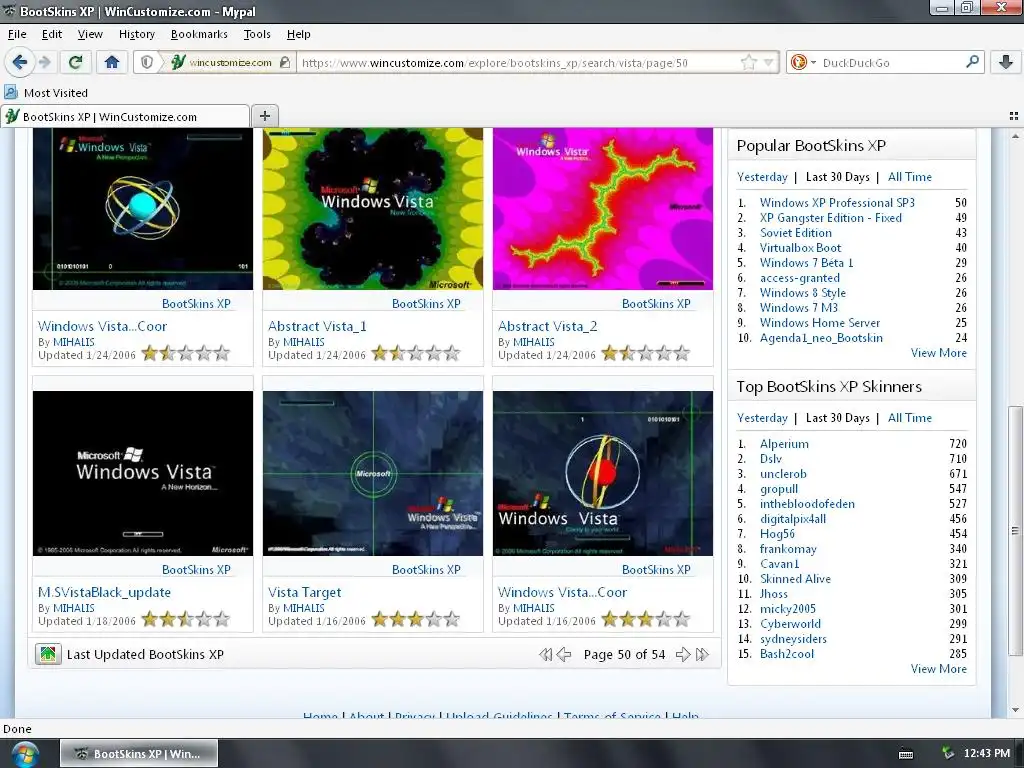The height and width of the screenshot is (768, 1024).
Task: Go to the previous results page arrow
Action: coord(564,654)
